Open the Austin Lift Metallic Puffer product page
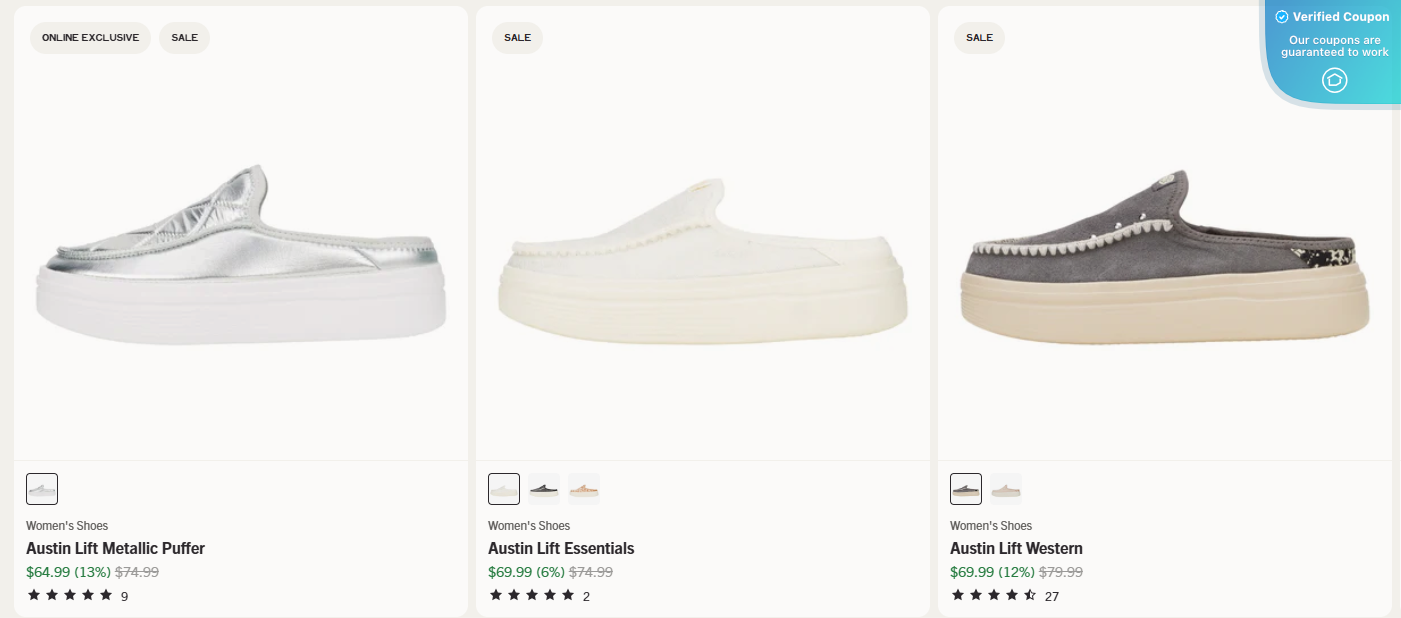The height and width of the screenshot is (618, 1401). [115, 548]
